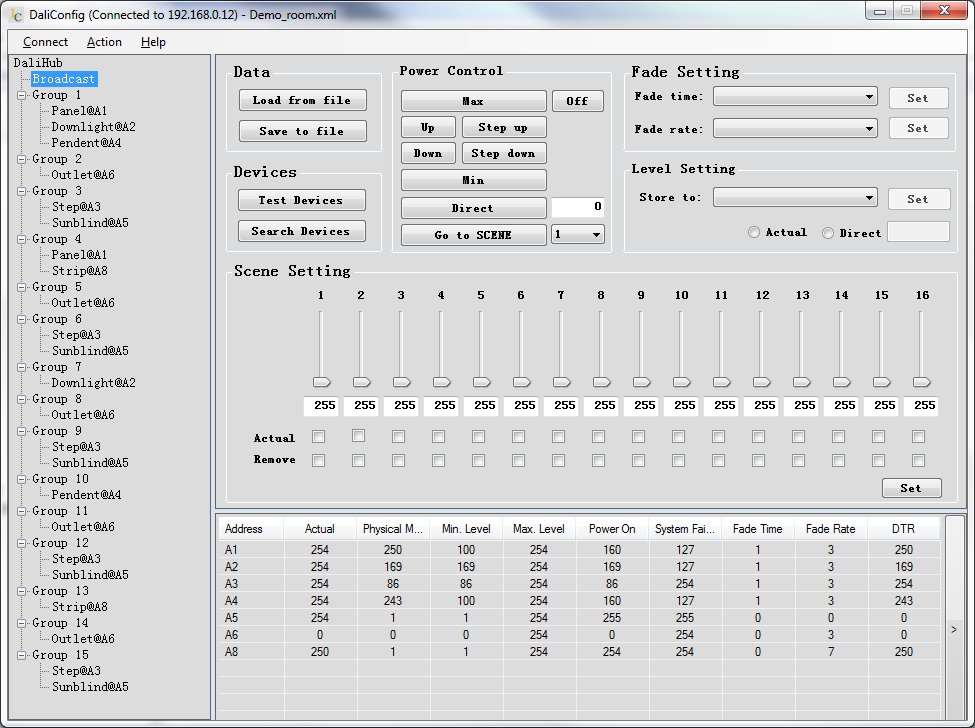Open the Fade time dropdown

795,96
